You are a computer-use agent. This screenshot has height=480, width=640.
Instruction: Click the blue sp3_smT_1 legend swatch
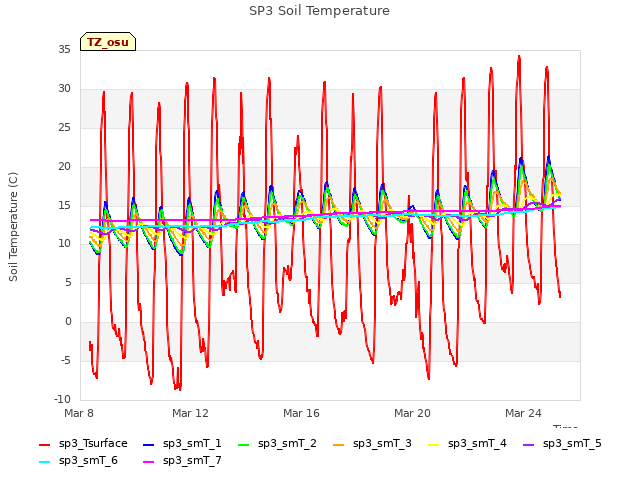click(149, 444)
